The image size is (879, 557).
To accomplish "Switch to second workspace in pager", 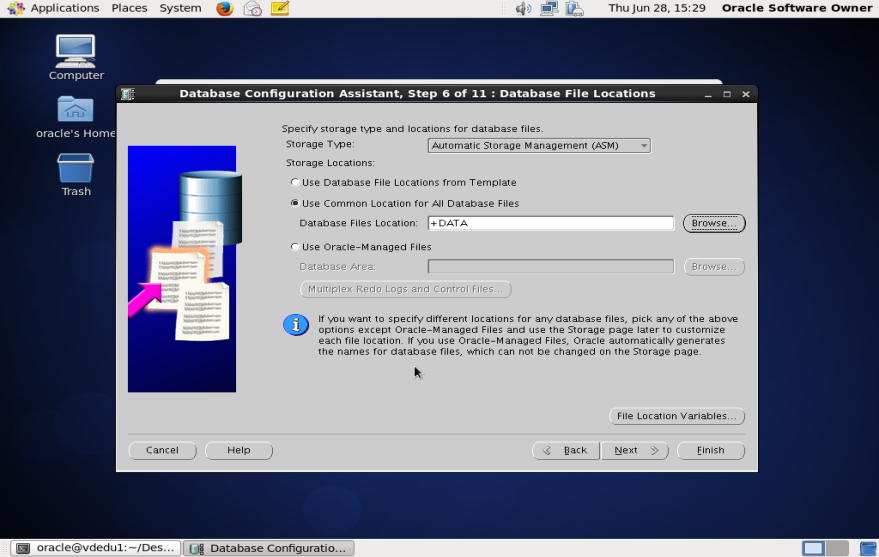I will [837, 548].
